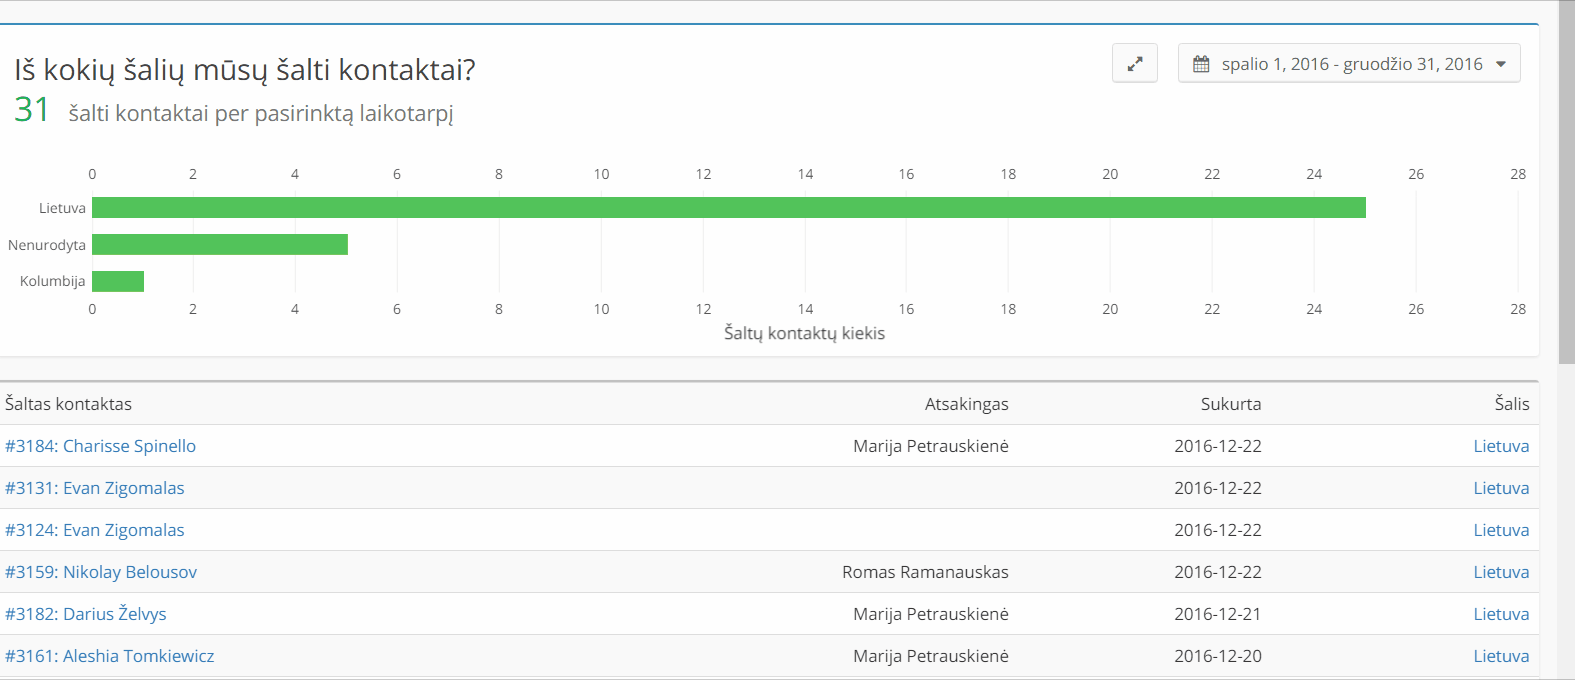Click the Šalis column header

1512,404
